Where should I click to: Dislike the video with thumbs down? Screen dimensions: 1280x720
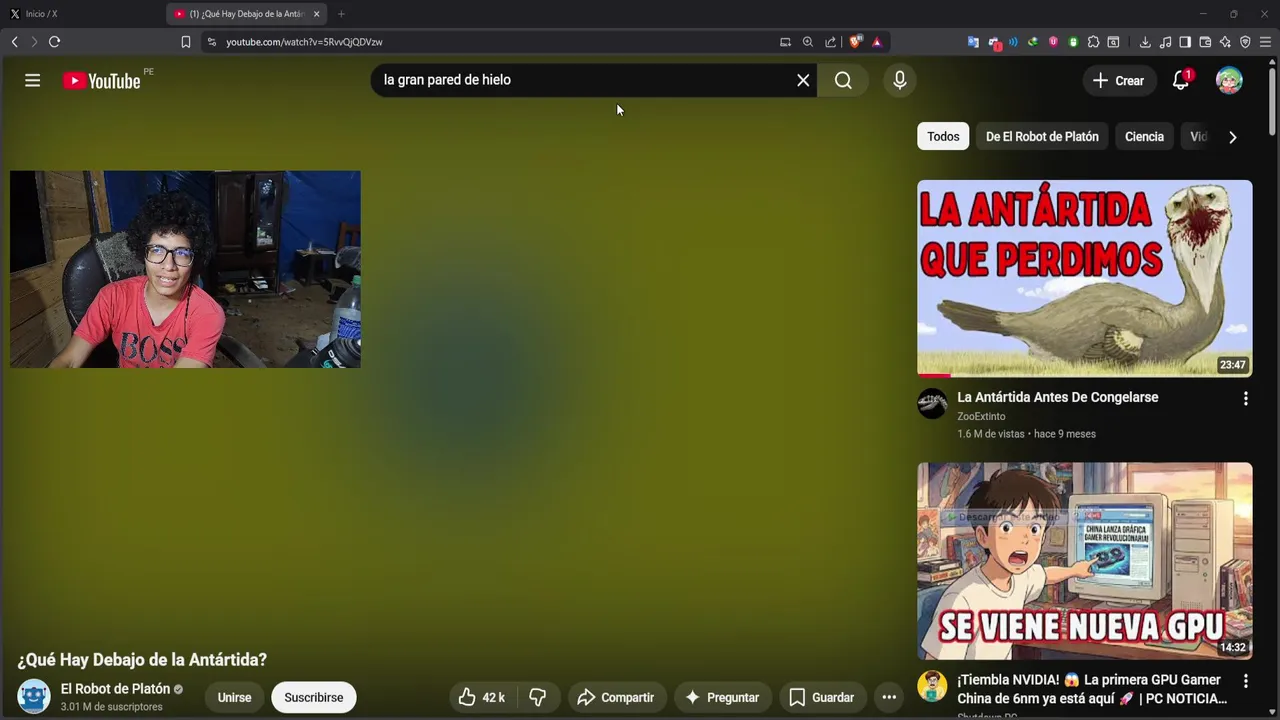(538, 697)
